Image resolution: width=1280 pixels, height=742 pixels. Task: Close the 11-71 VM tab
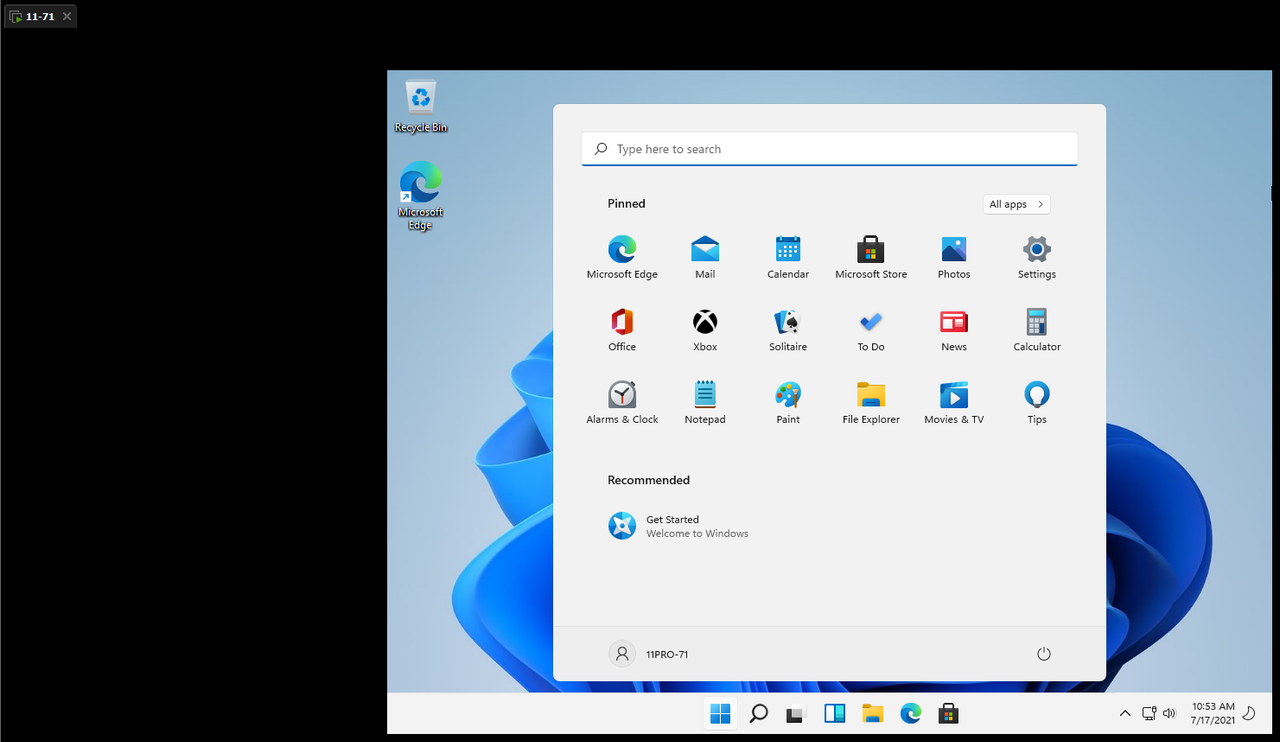pos(67,17)
